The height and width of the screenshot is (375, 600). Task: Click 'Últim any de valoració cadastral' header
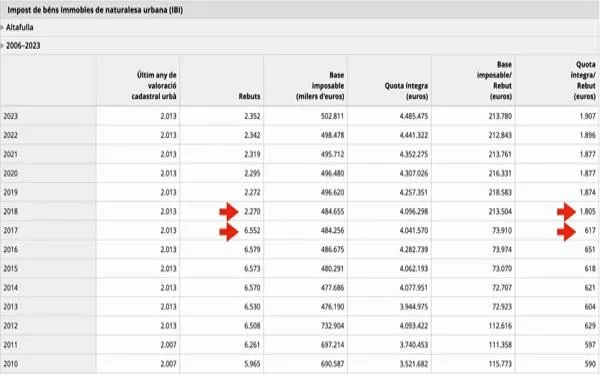tap(154, 86)
